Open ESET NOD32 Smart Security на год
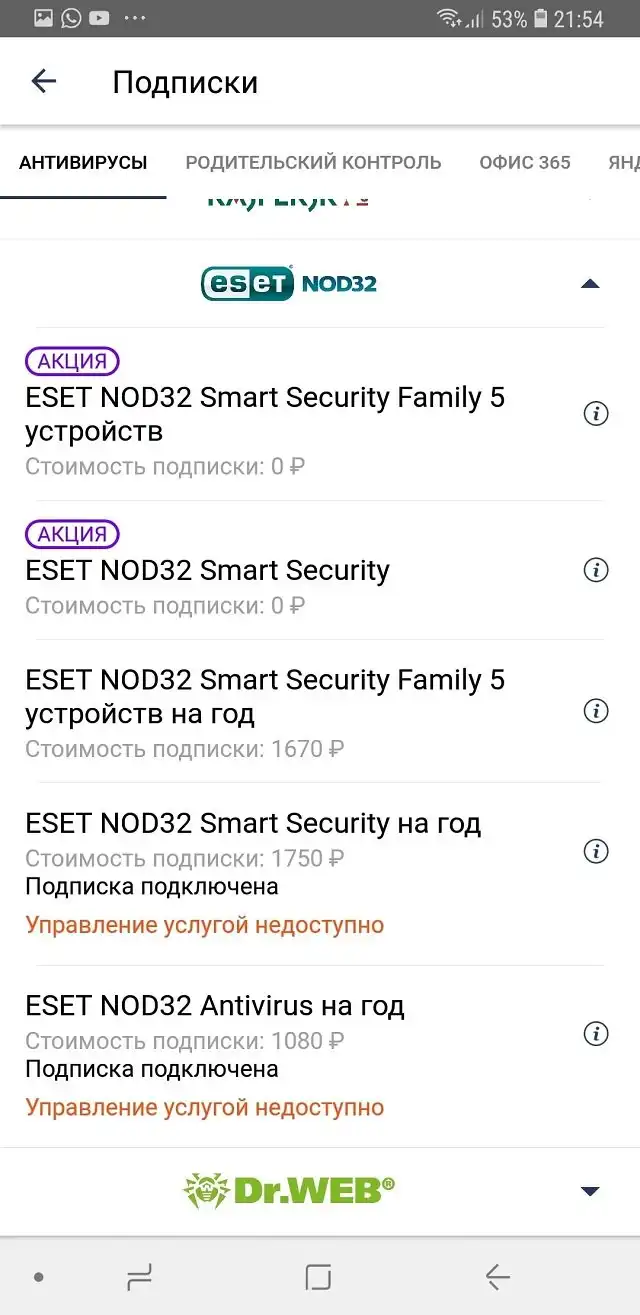This screenshot has width=640, height=1315. pyautogui.click(x=253, y=824)
